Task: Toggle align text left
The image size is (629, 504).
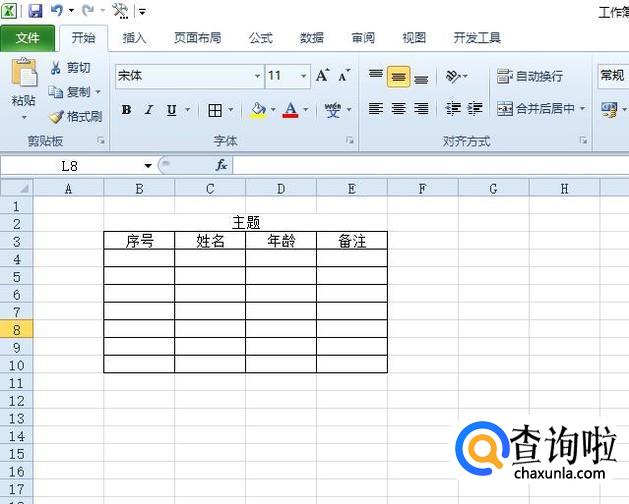Action: (x=376, y=108)
